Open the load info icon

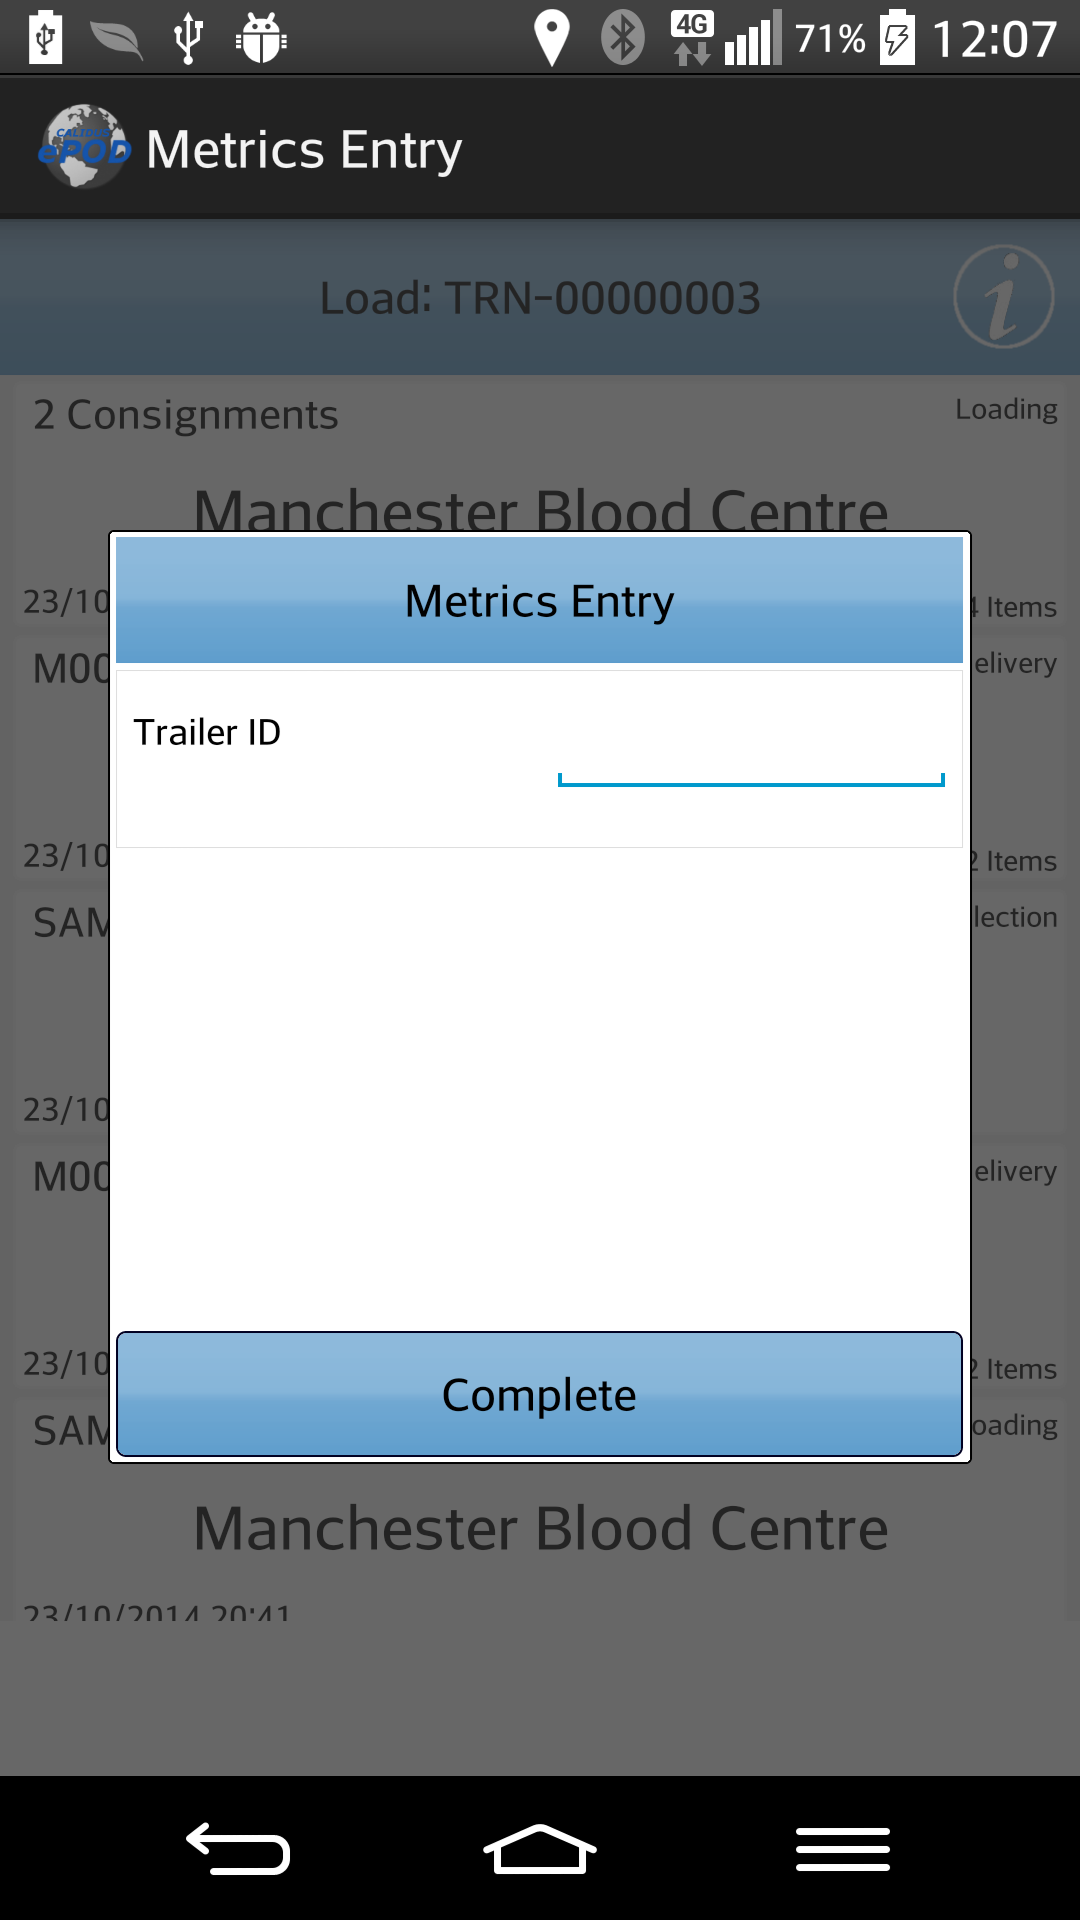point(1003,297)
